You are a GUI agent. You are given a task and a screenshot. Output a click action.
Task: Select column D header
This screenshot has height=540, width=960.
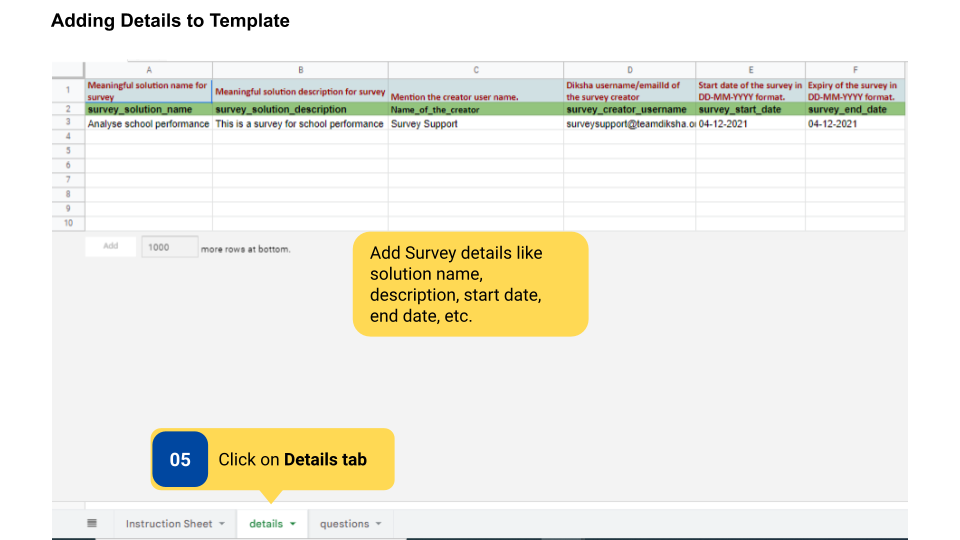pos(629,70)
